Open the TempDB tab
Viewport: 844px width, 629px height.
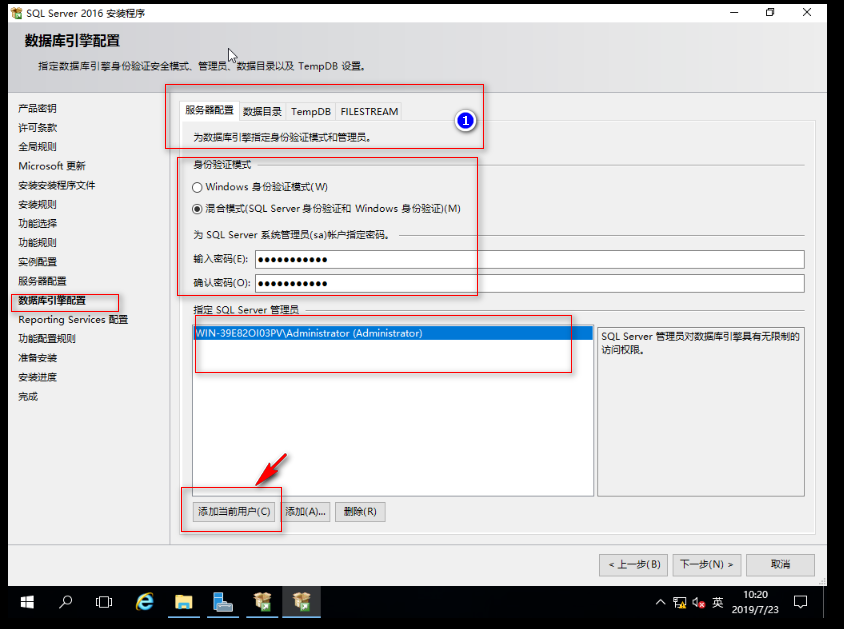click(311, 111)
